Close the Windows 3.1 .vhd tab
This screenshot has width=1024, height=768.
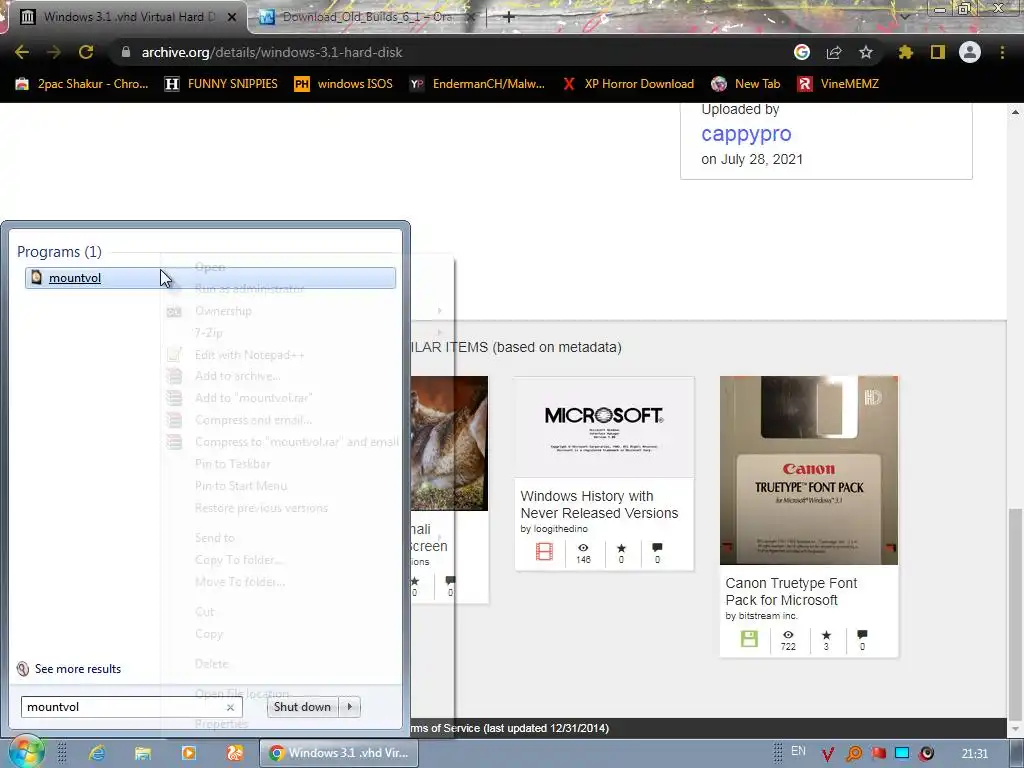tap(232, 18)
